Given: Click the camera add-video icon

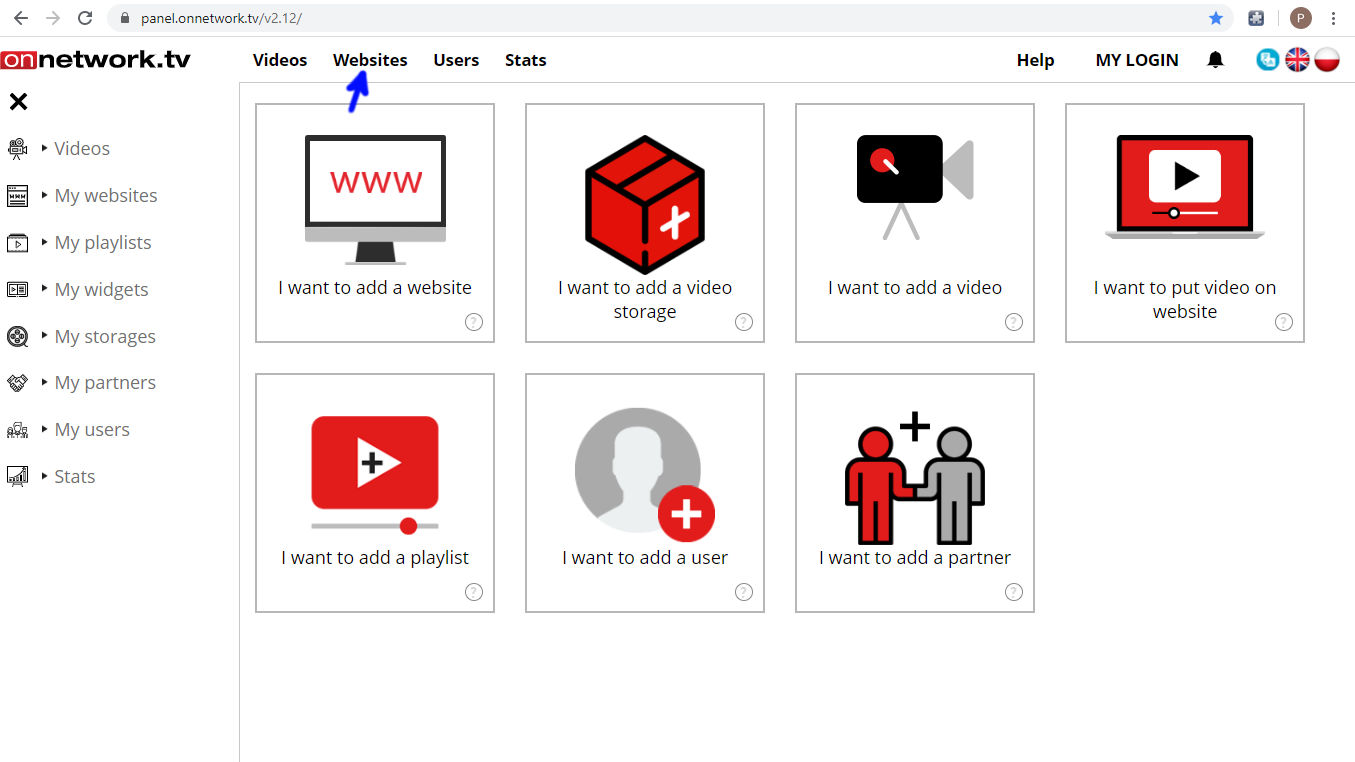Looking at the screenshot, I should click(914, 186).
